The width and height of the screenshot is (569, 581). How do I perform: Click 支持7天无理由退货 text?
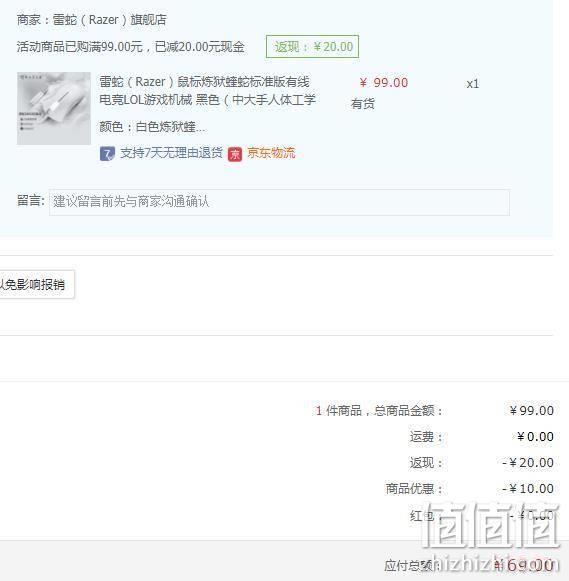[x=171, y=153]
